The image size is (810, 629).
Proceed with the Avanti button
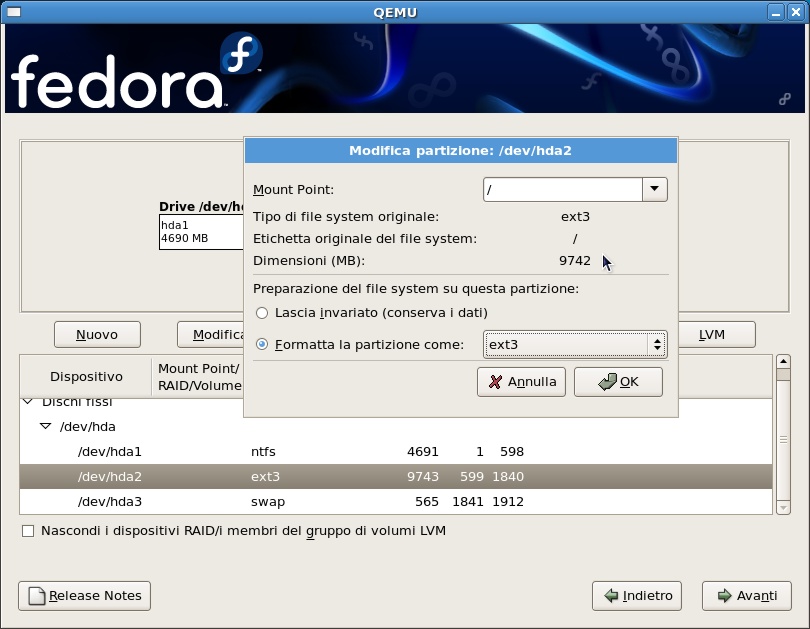[746, 596]
